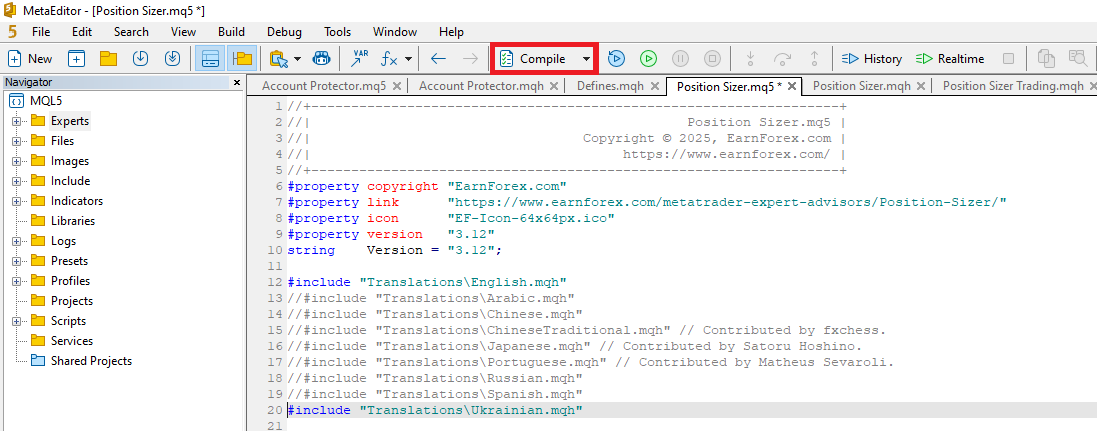Open the dropdown next to the clipboard cursor icon

tap(297, 59)
